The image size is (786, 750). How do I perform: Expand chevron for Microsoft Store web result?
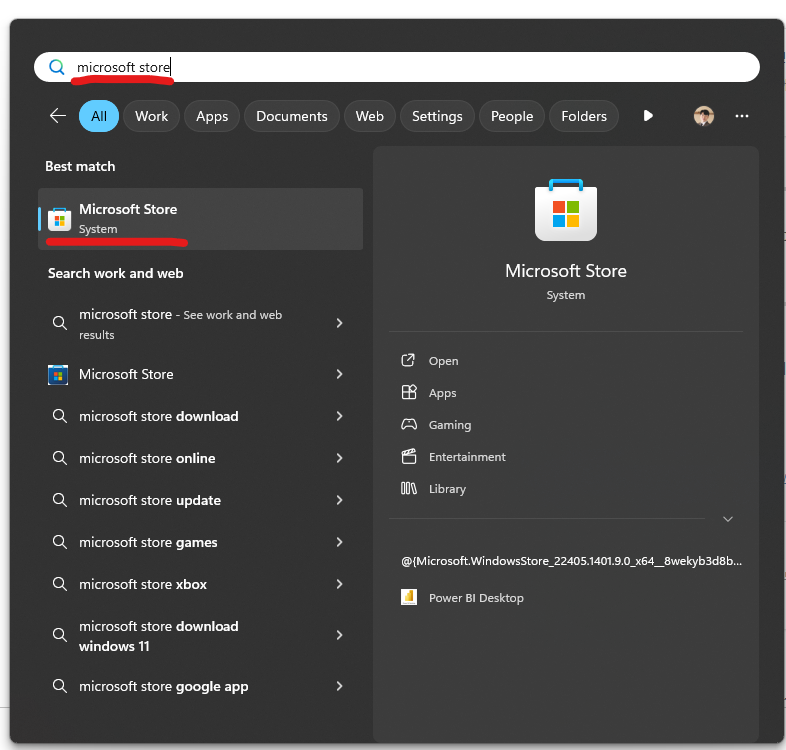[339, 374]
